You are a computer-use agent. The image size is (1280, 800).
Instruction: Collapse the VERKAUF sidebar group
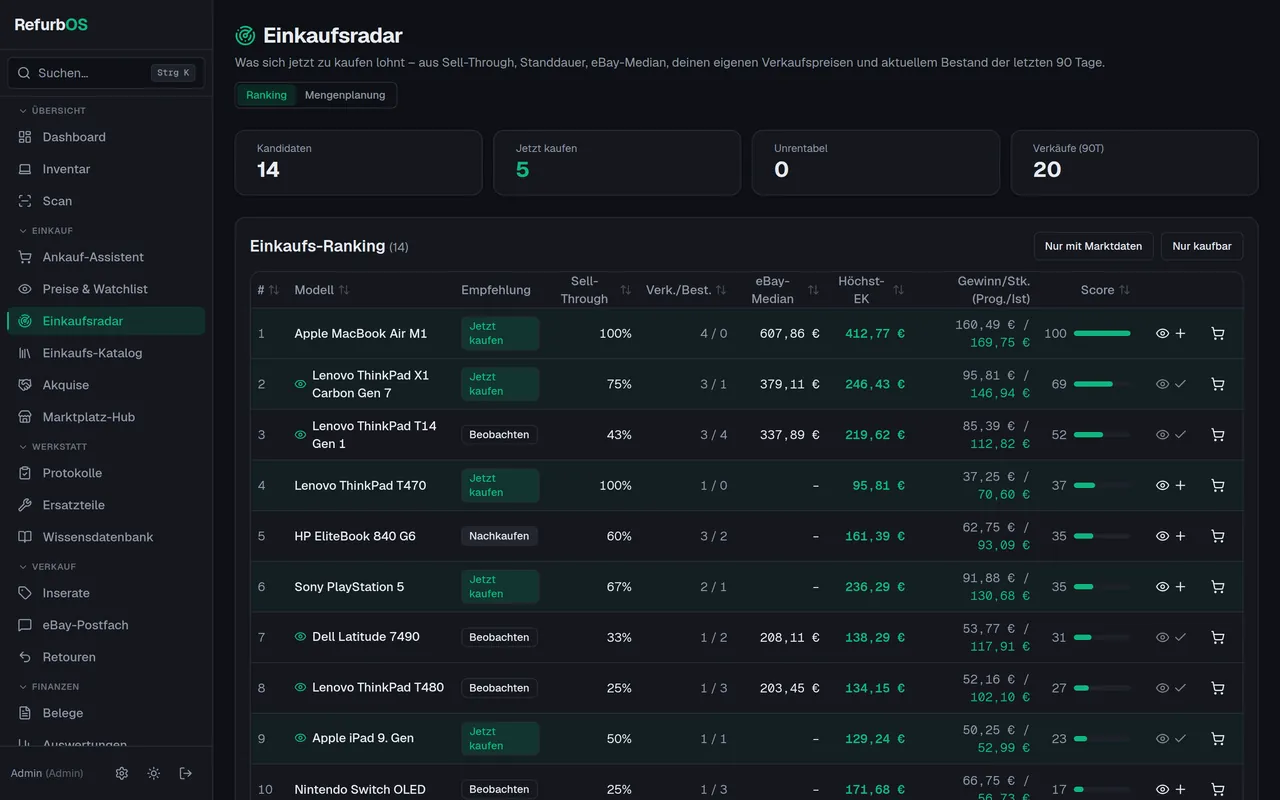[x=47, y=567]
